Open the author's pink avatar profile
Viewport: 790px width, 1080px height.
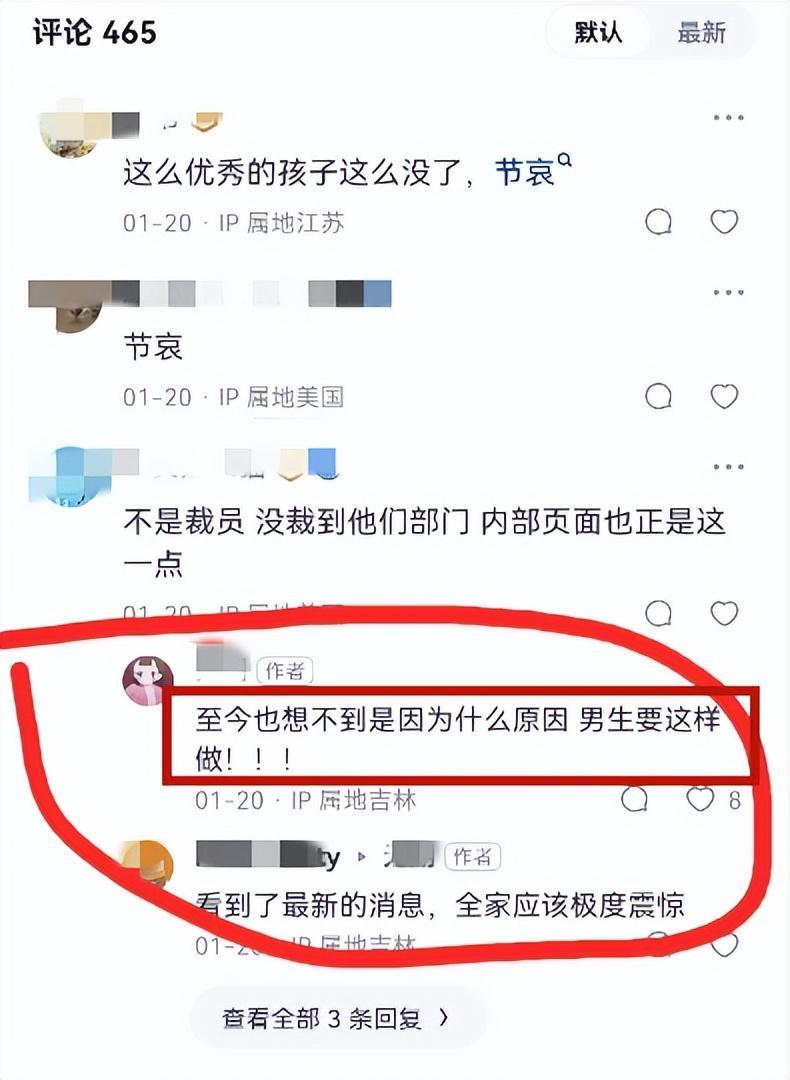coord(148,681)
